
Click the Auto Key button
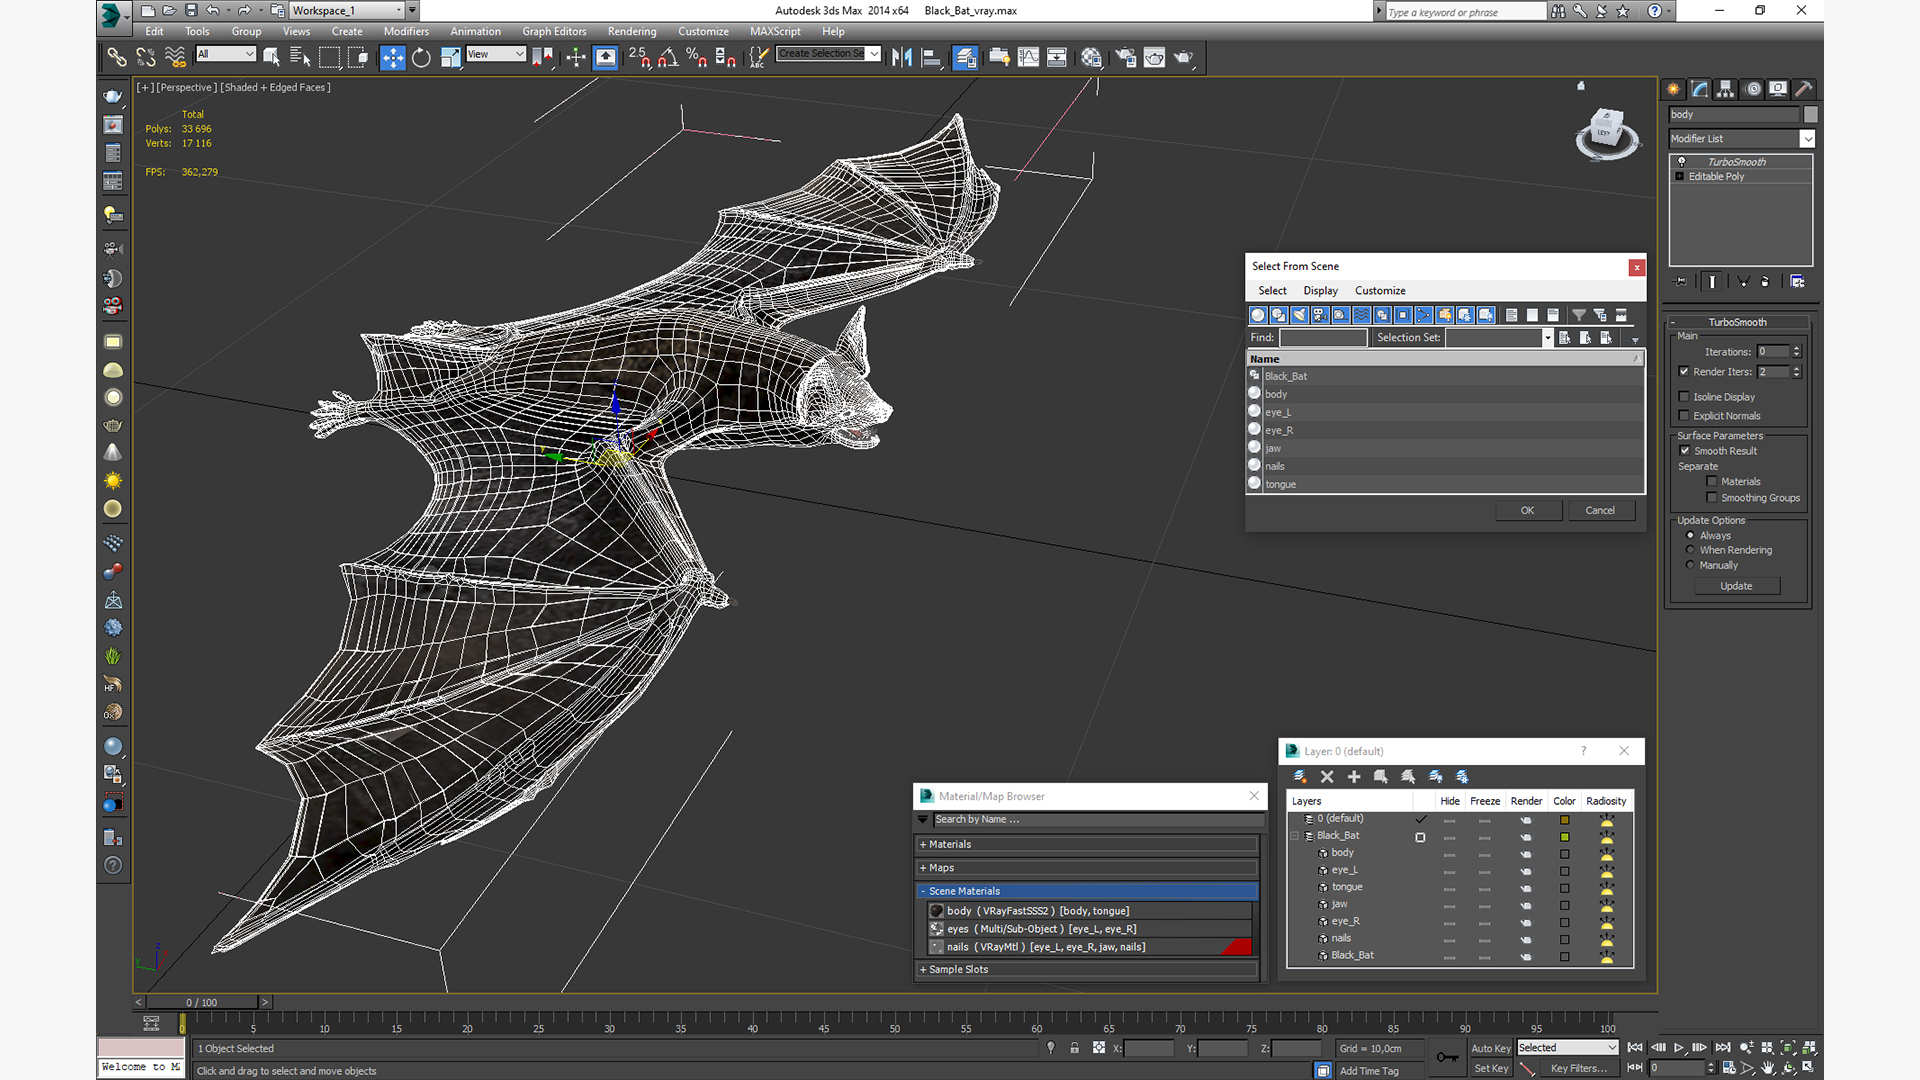click(1490, 1049)
